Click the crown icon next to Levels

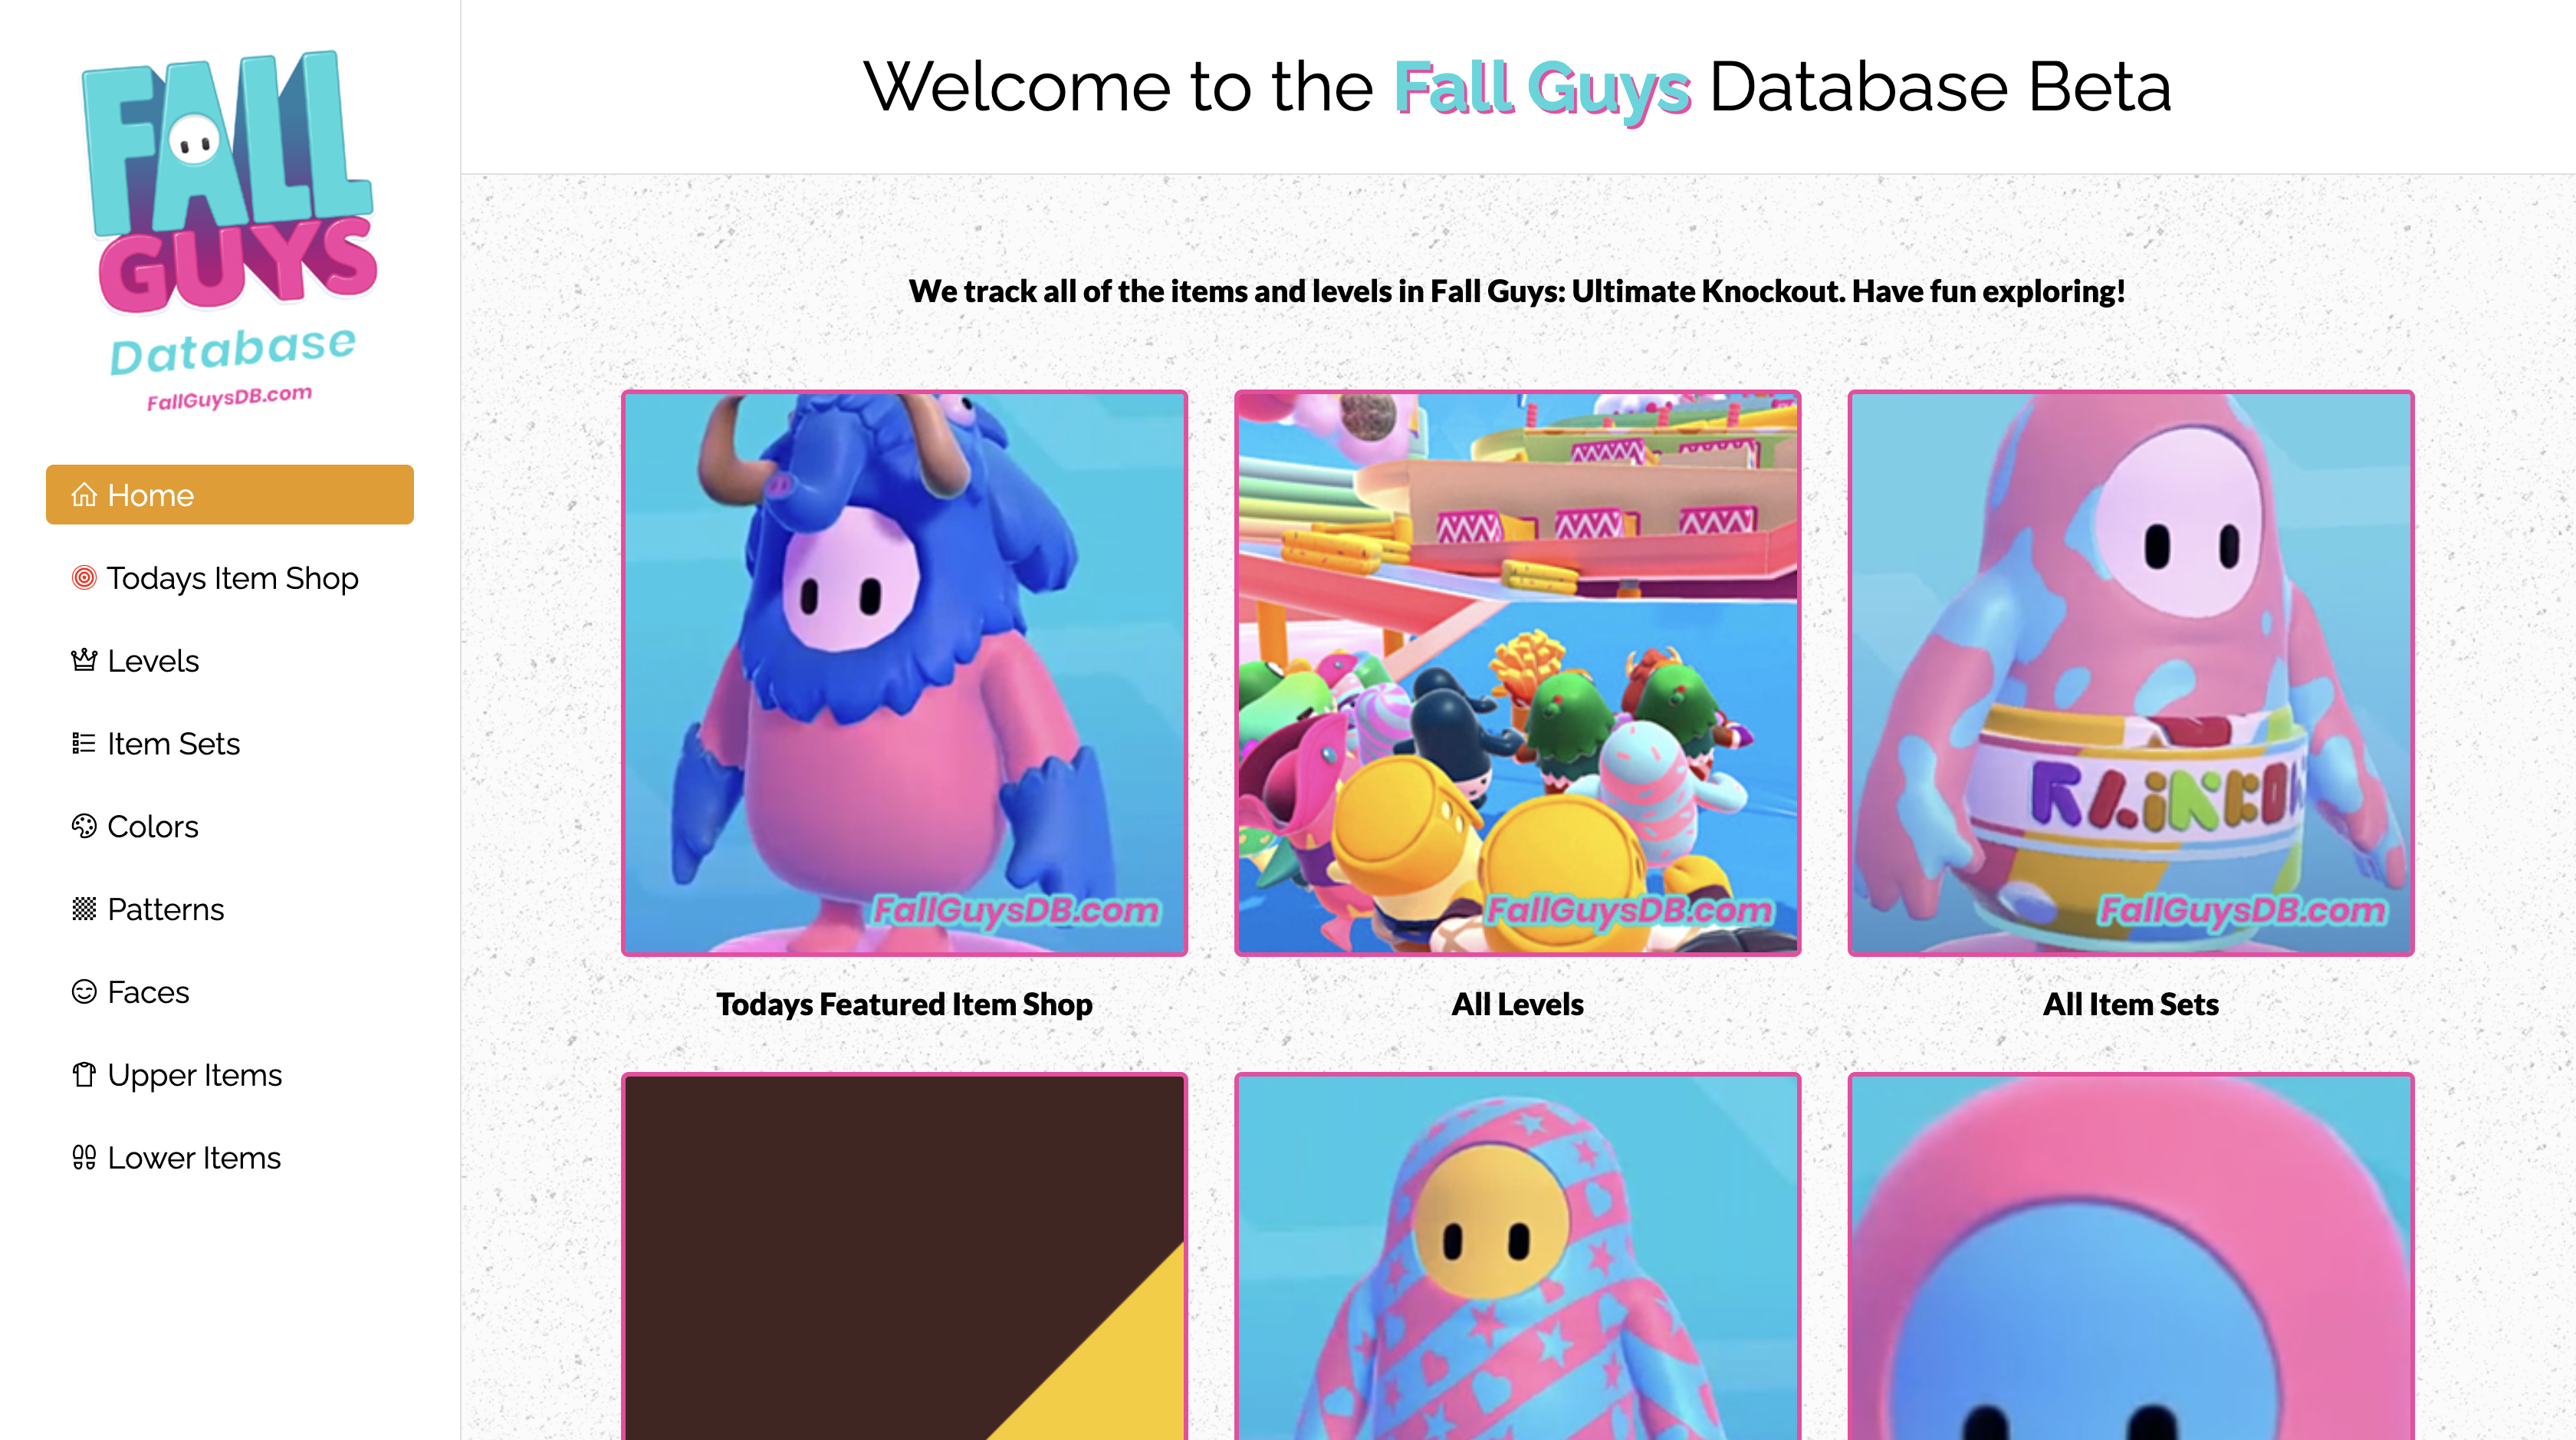(84, 661)
